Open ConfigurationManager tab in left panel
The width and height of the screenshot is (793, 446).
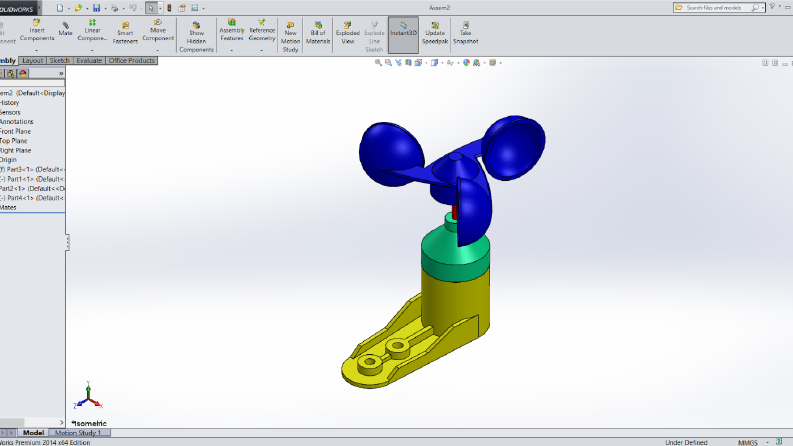(x=11, y=73)
